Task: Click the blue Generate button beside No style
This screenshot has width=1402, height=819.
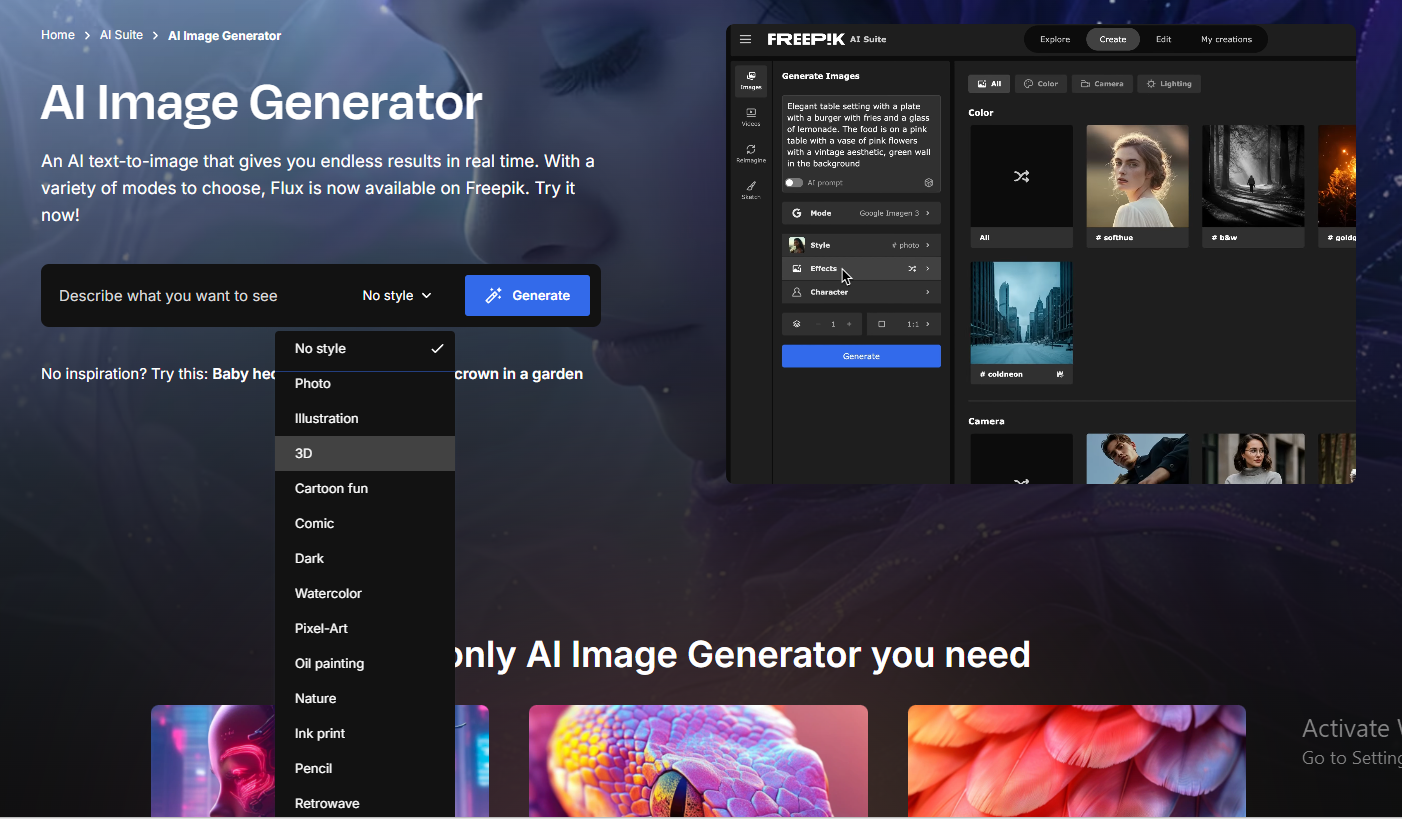Action: (x=527, y=295)
